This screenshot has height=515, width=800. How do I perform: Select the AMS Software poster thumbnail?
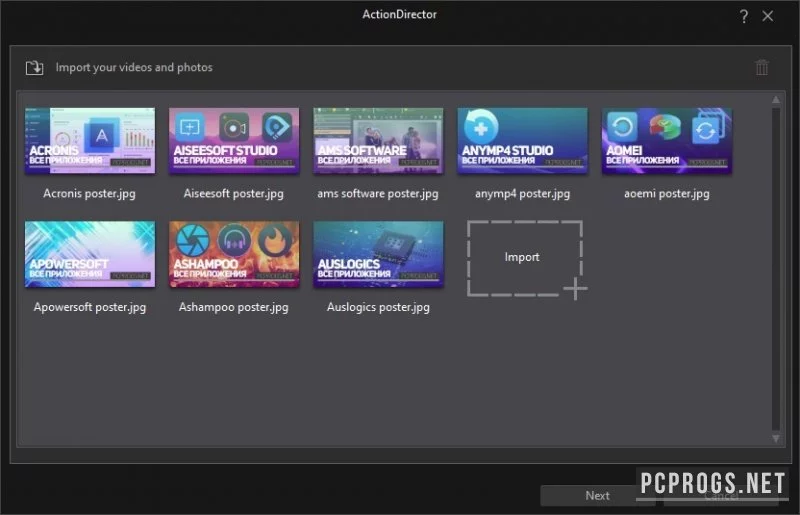point(378,141)
